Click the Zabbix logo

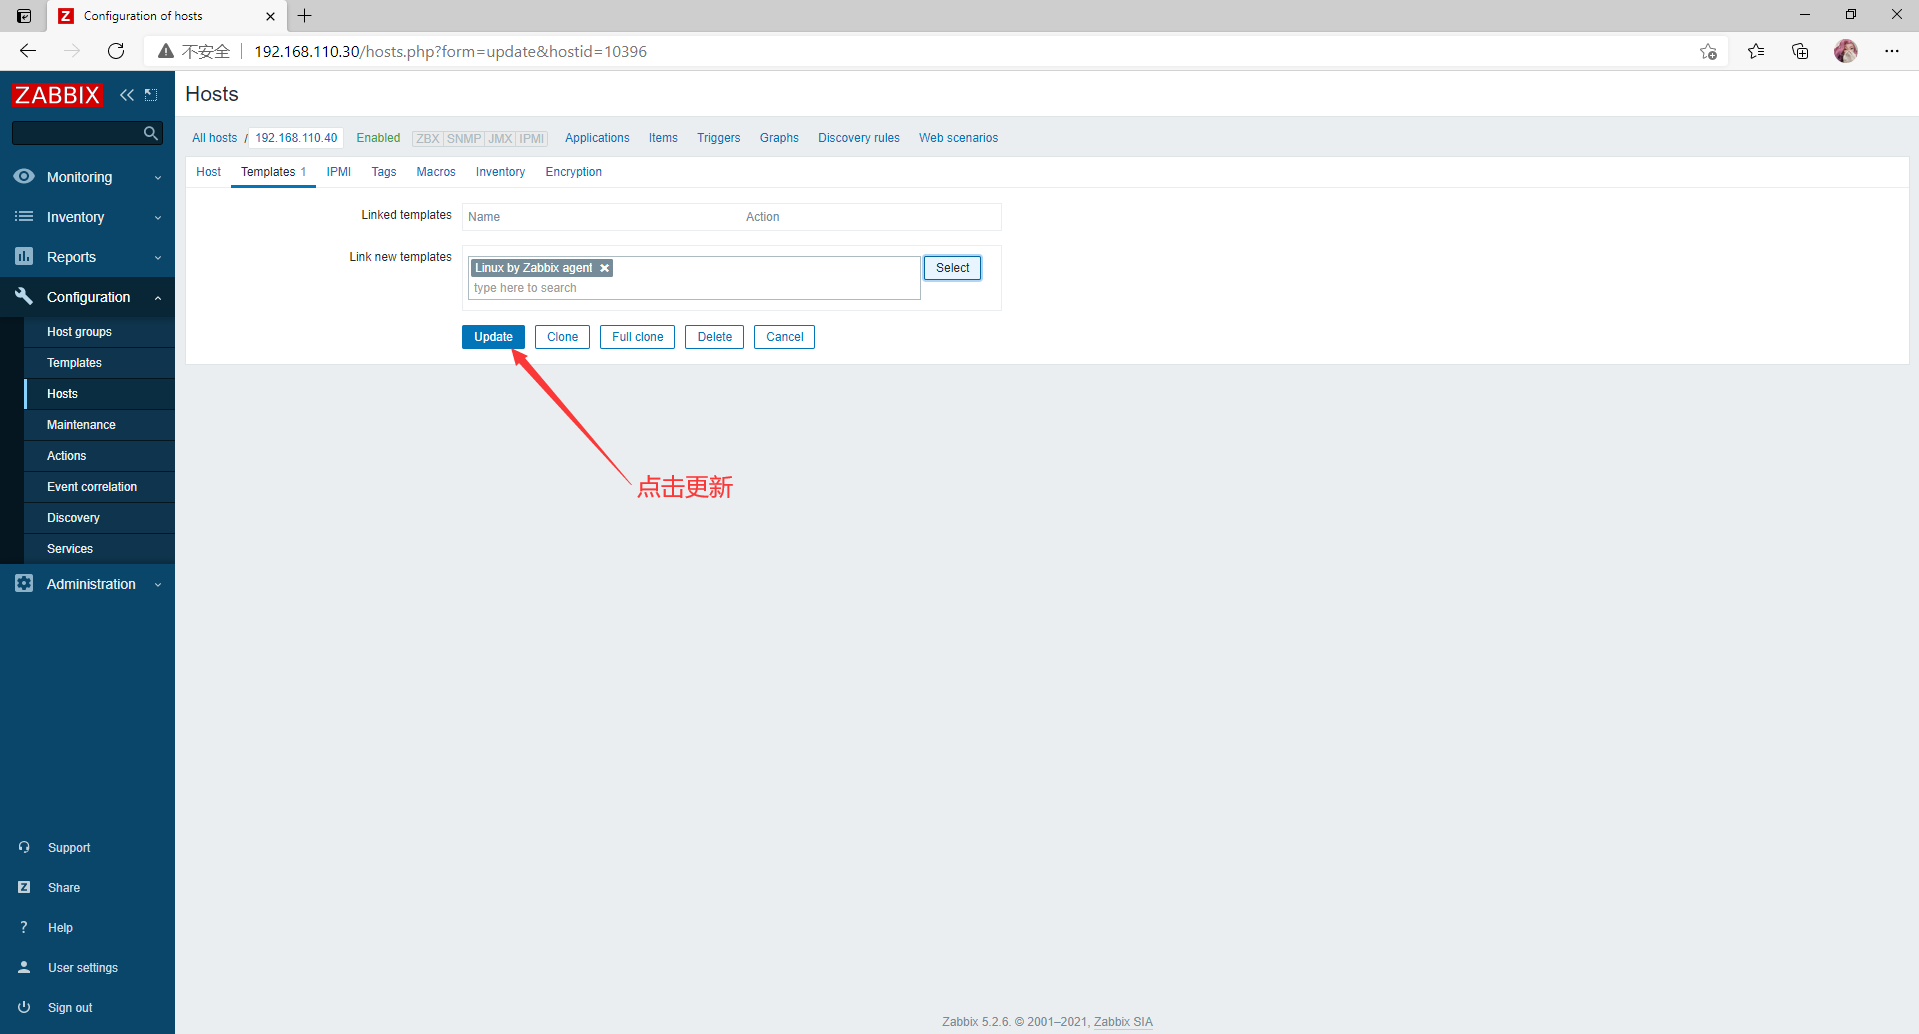coord(57,95)
